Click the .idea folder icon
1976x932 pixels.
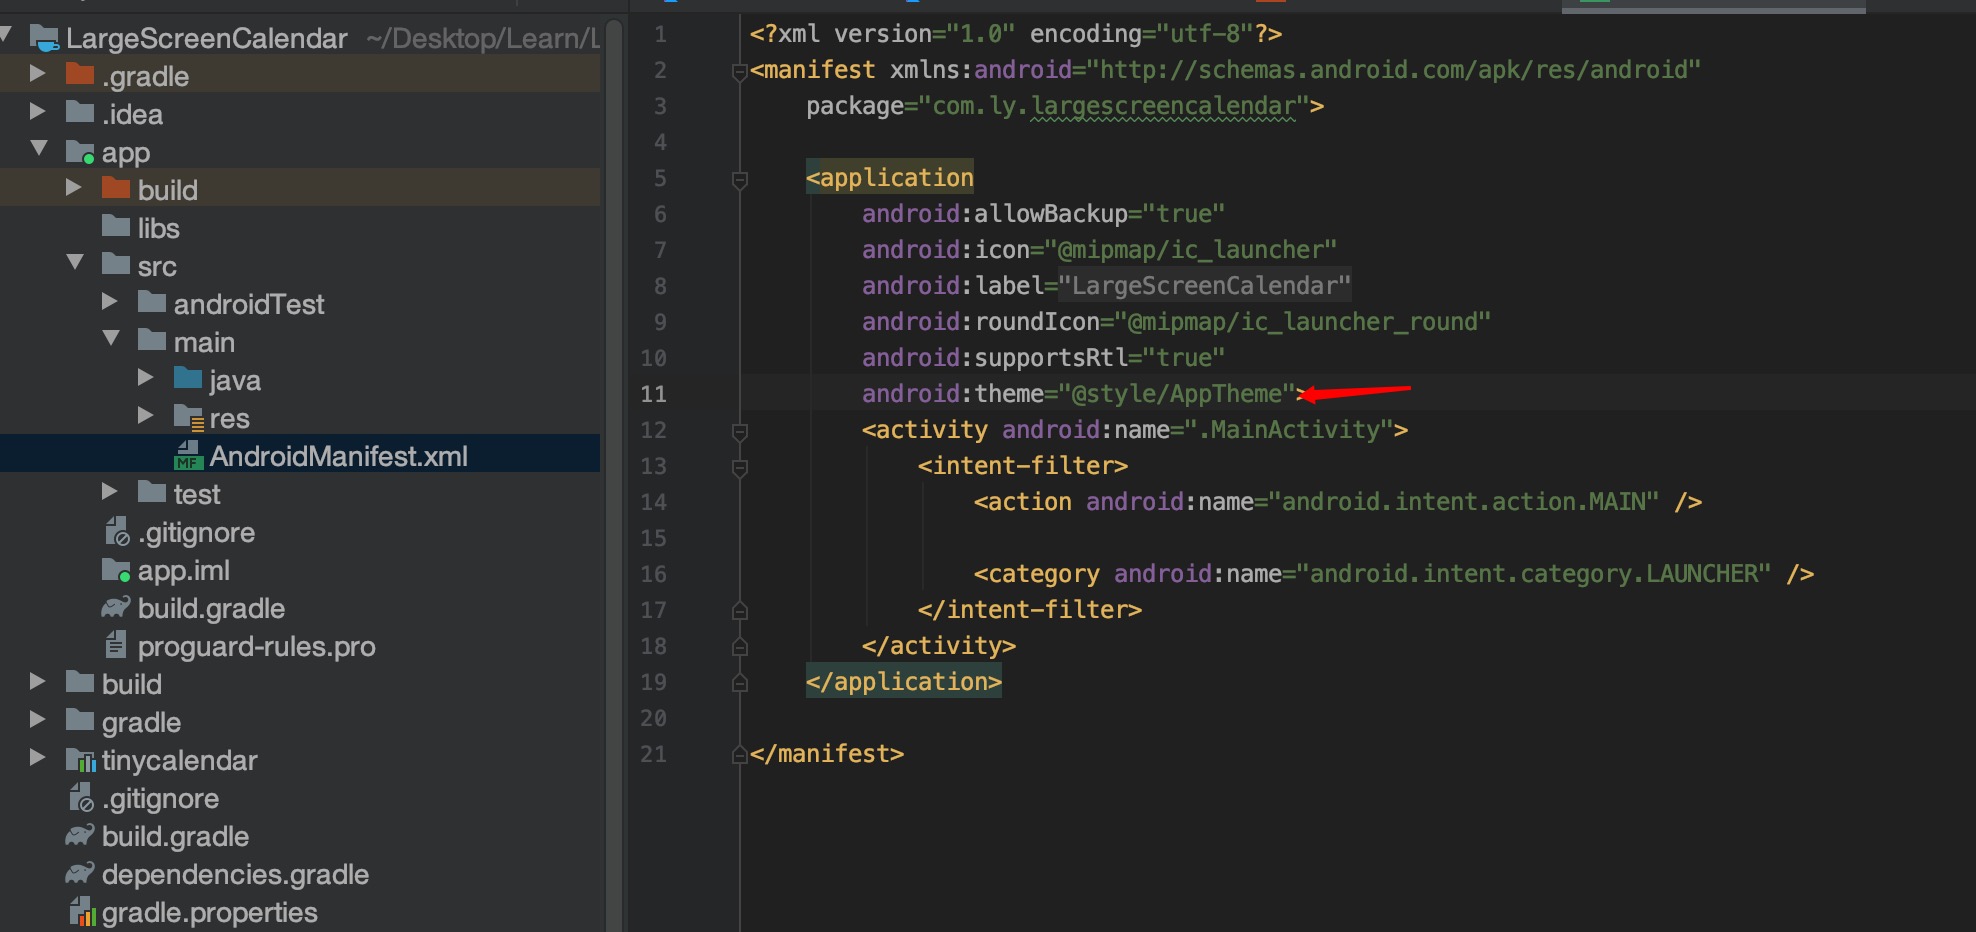pyautogui.click(x=80, y=112)
